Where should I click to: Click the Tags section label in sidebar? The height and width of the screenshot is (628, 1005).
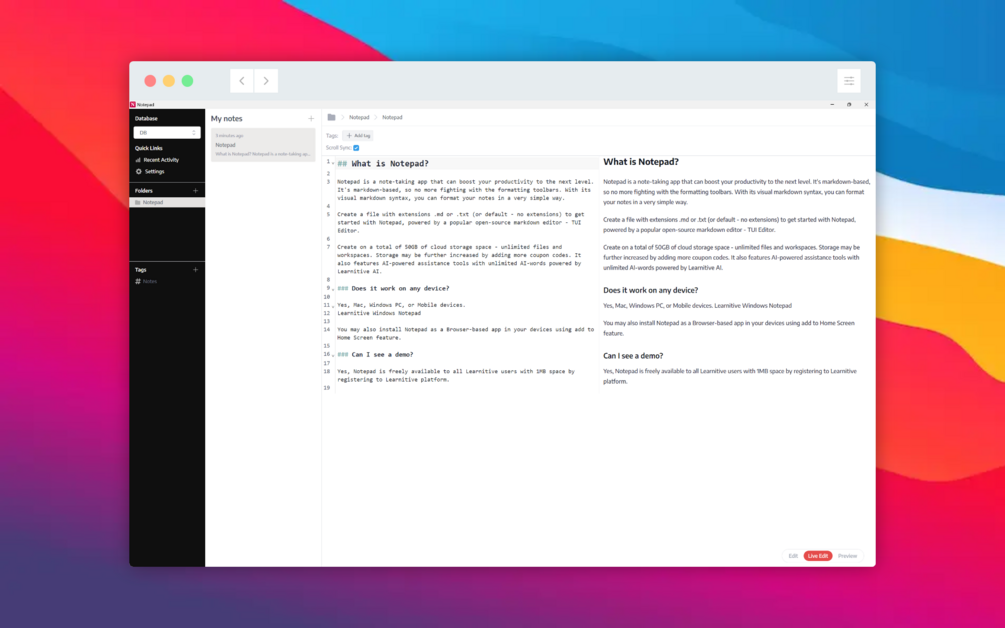pos(140,270)
